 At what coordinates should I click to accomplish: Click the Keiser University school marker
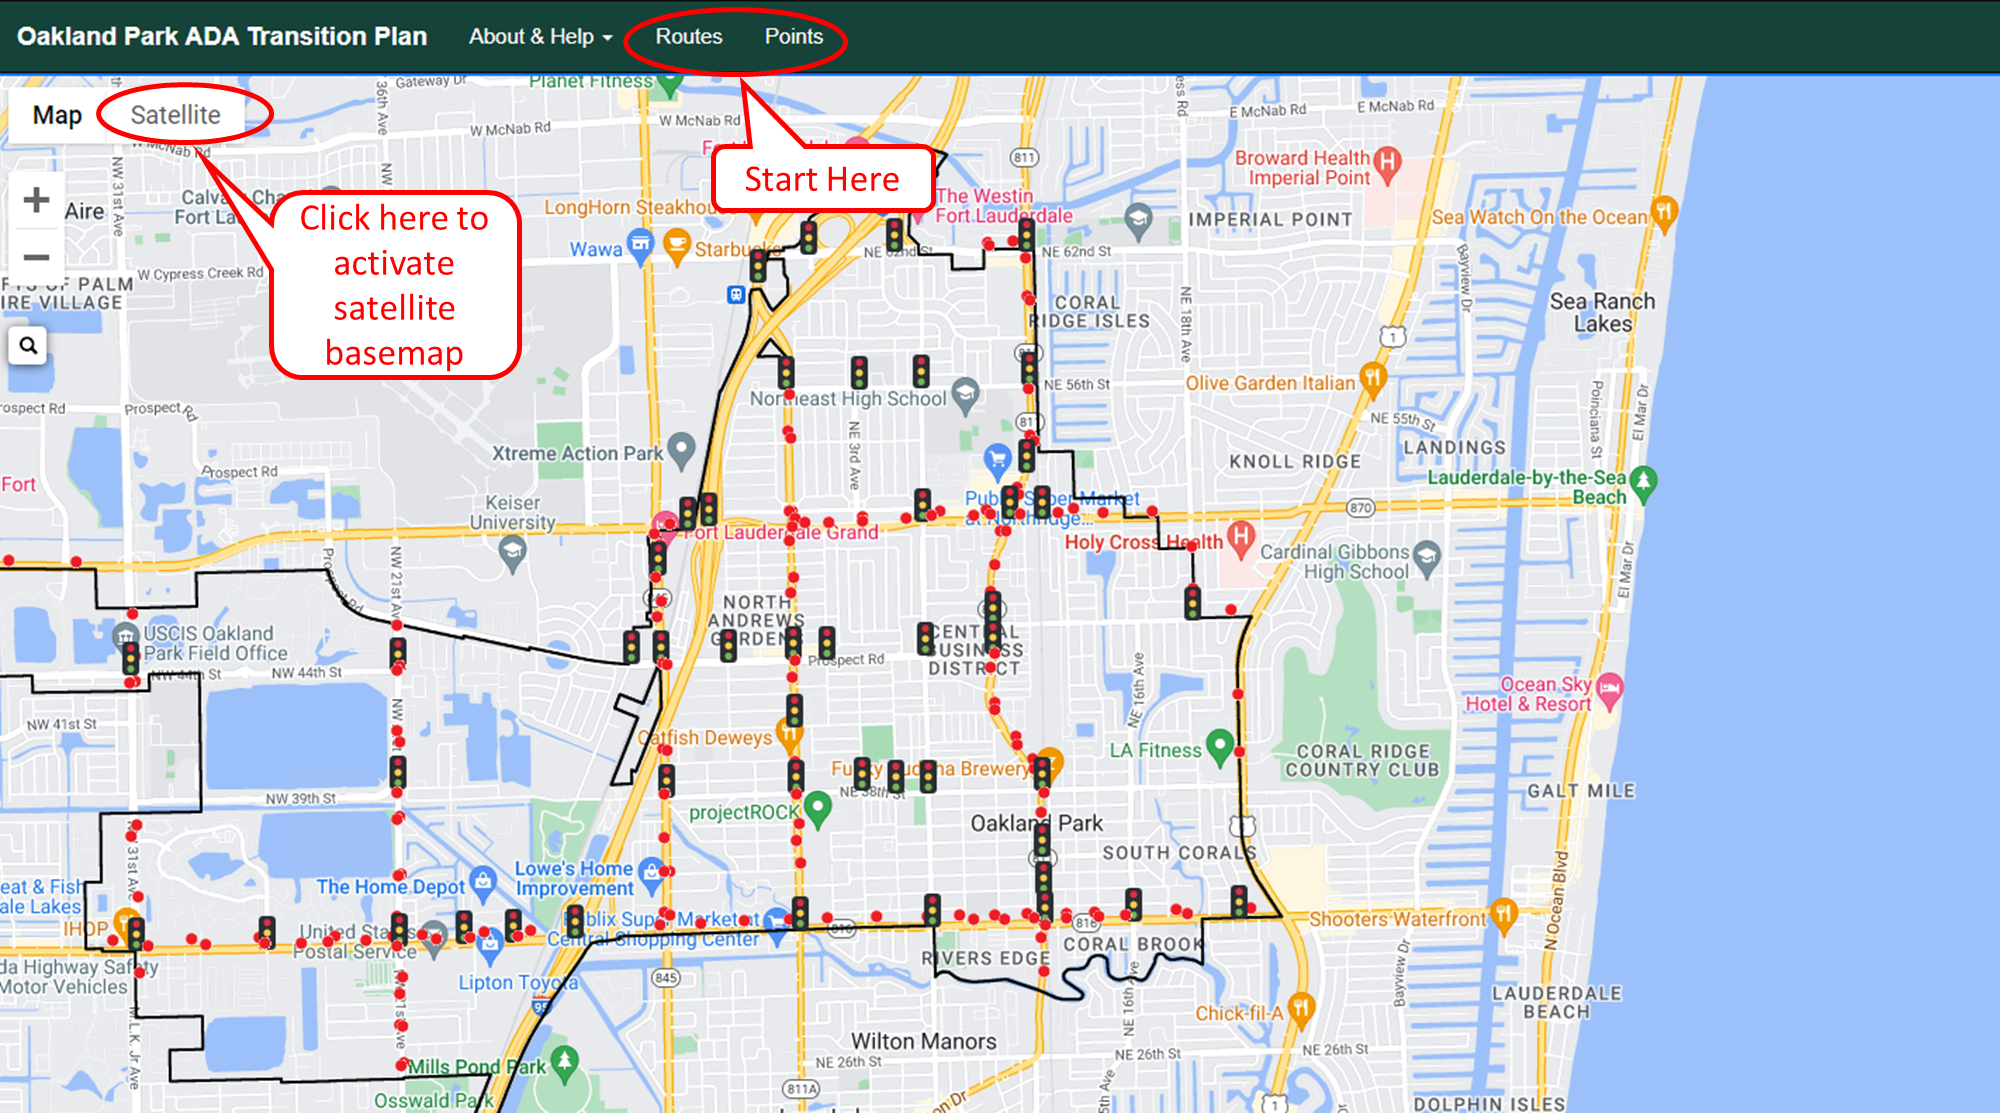pos(512,552)
